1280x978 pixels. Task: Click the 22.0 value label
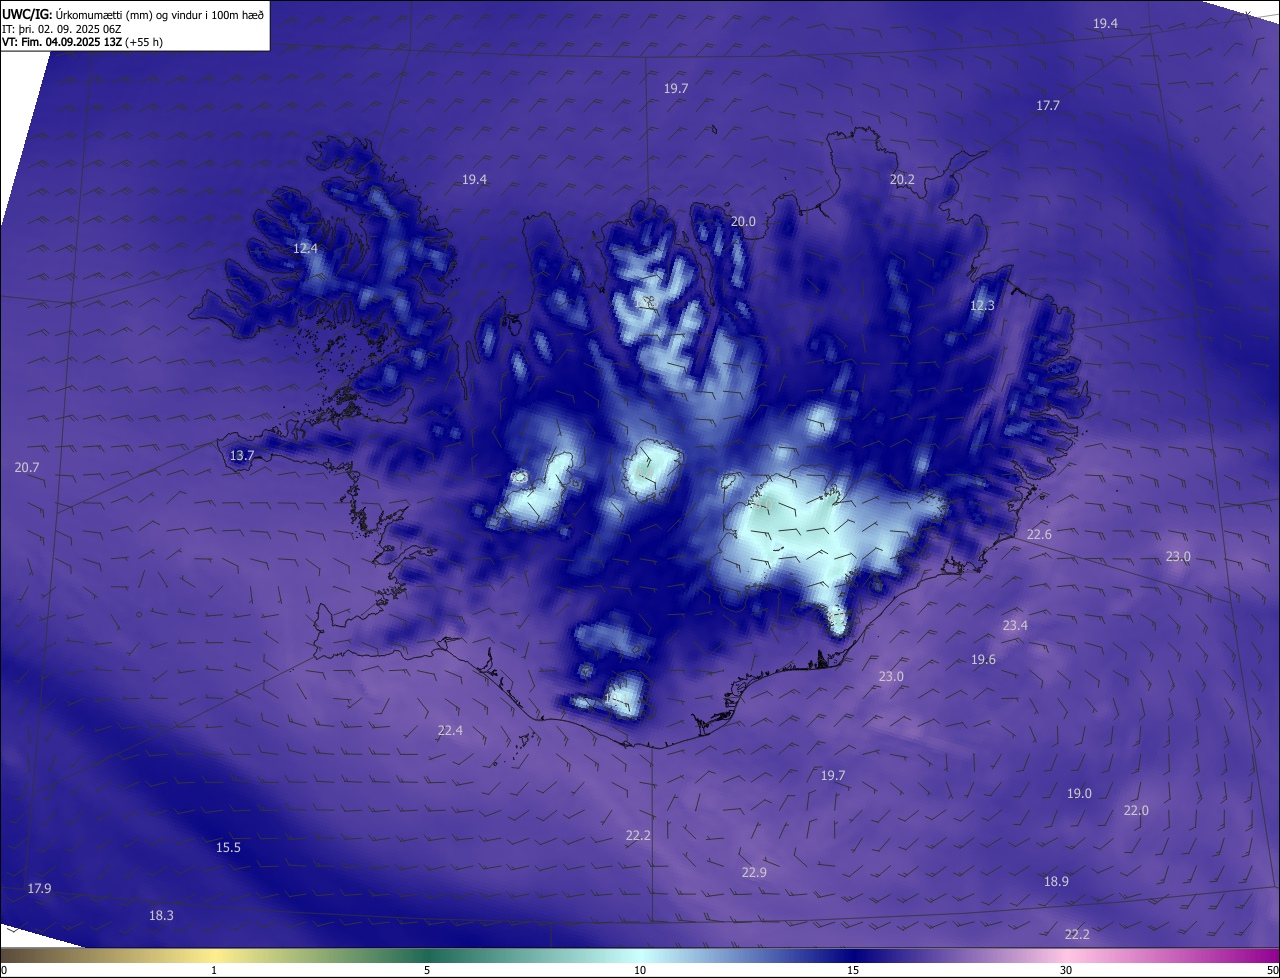pos(1136,810)
